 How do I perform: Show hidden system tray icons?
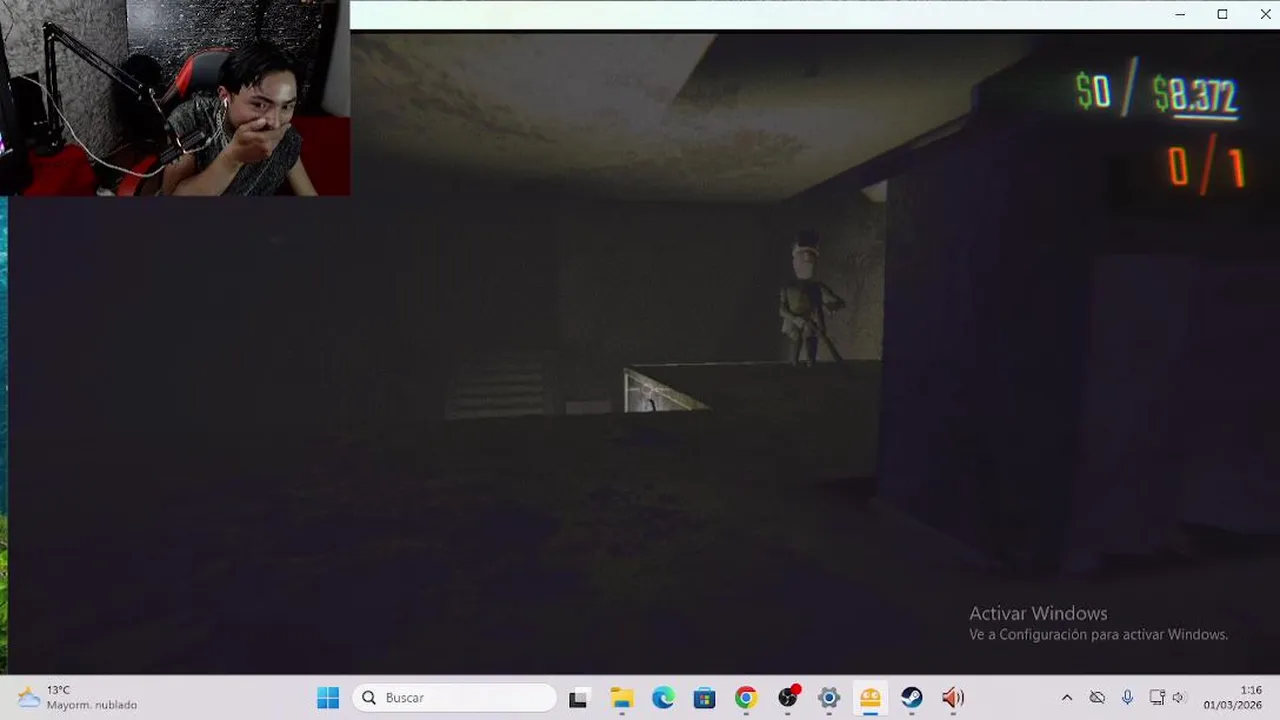[1067, 698]
